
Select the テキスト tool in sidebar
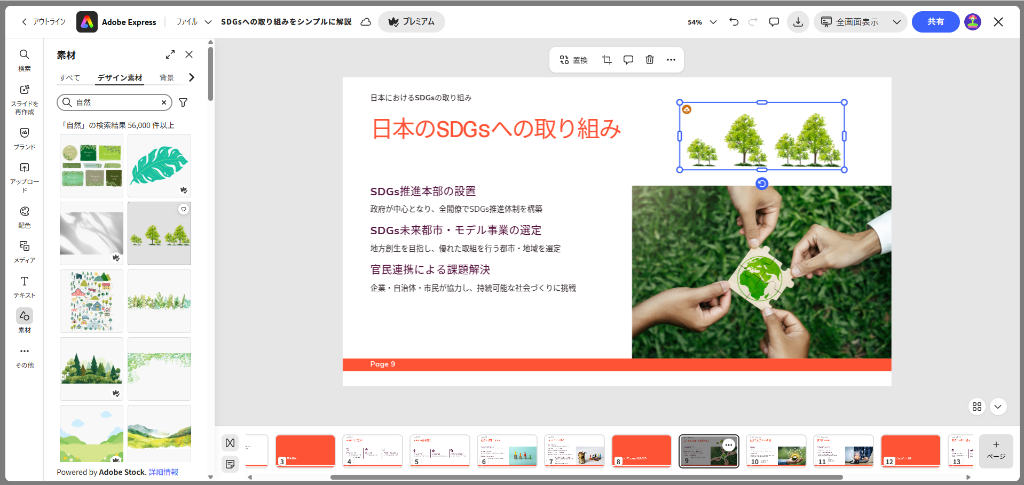point(24,286)
